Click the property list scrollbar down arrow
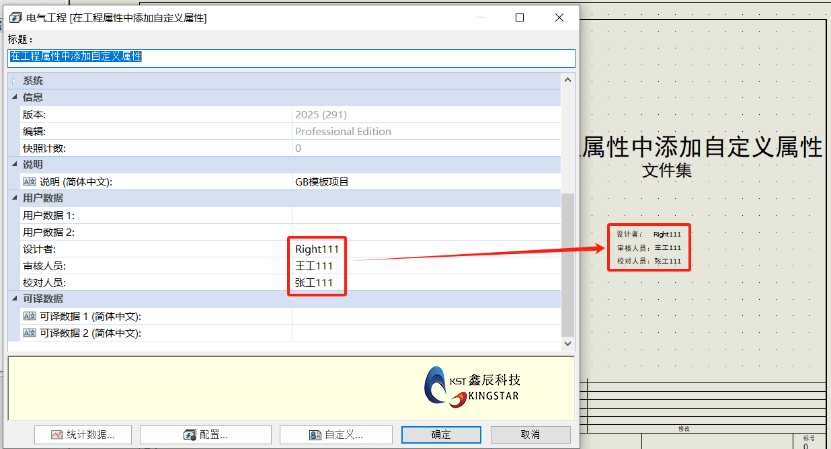Screen dimensions: 831x449 point(568,344)
